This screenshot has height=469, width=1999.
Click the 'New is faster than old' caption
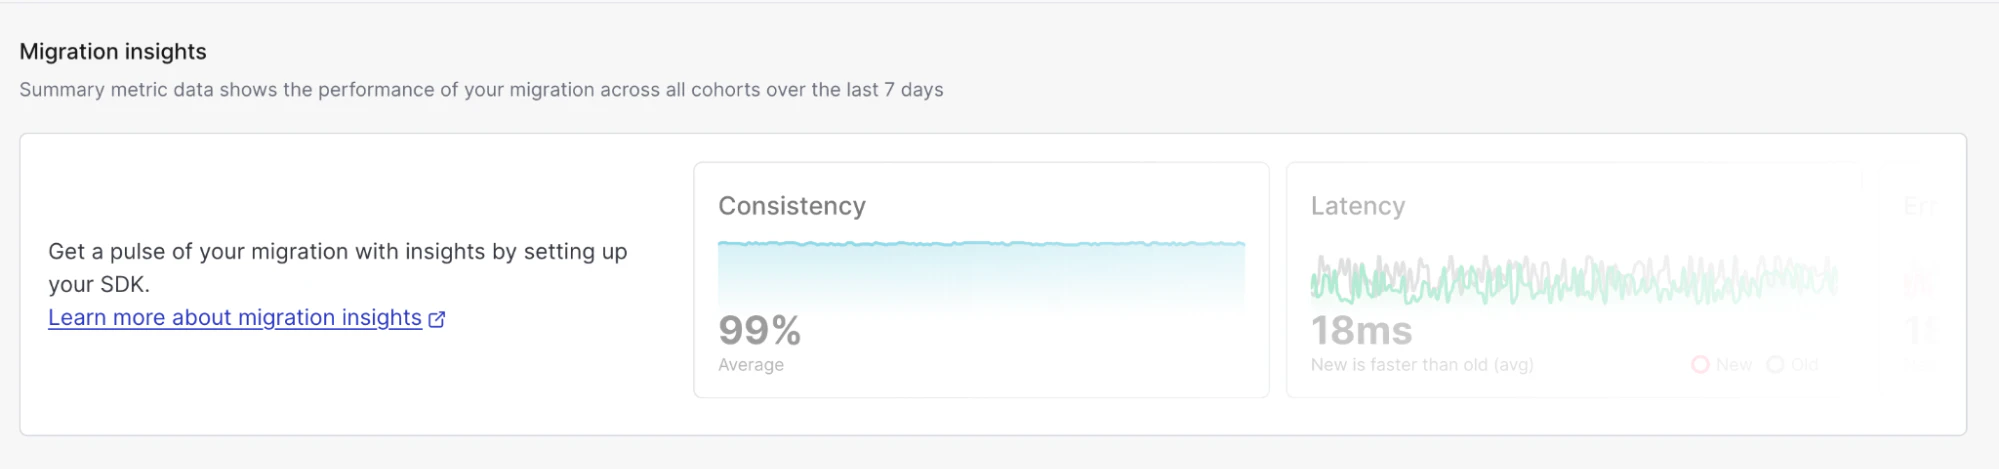1421,365
